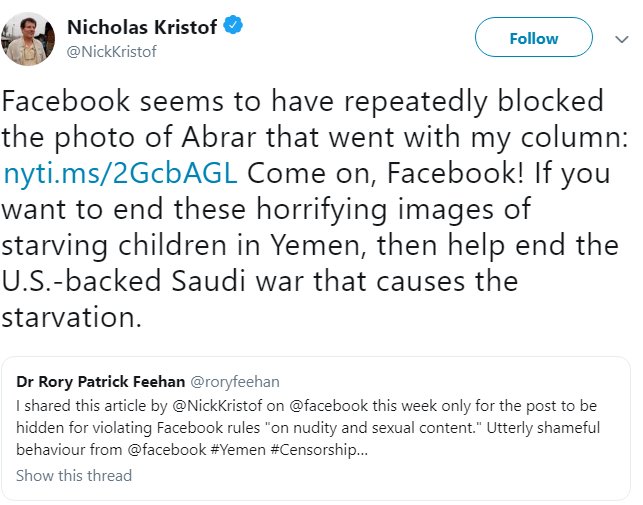Open the nyti.ms/2GcbAGL column link

click(121, 173)
